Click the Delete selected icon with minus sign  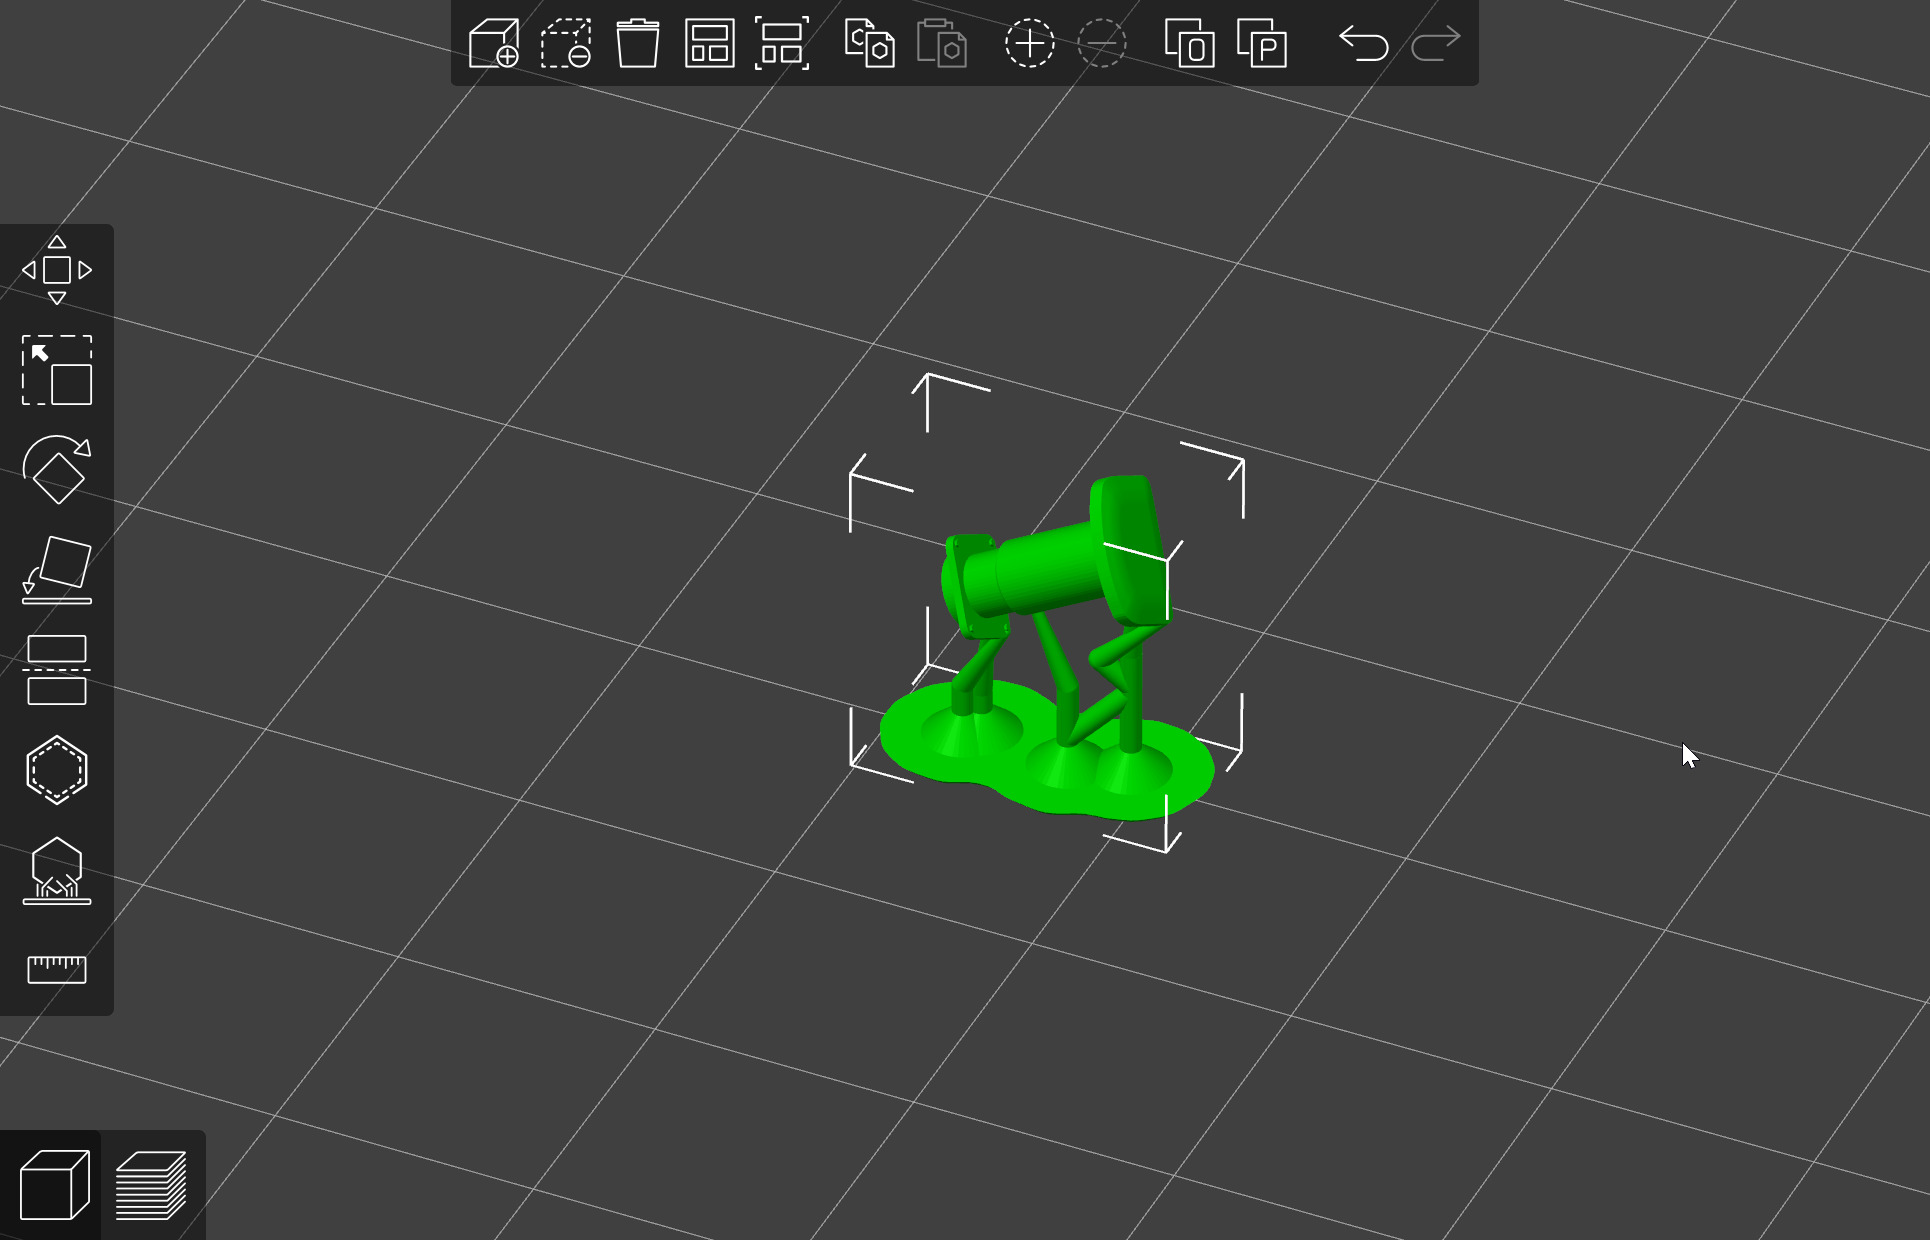(566, 44)
